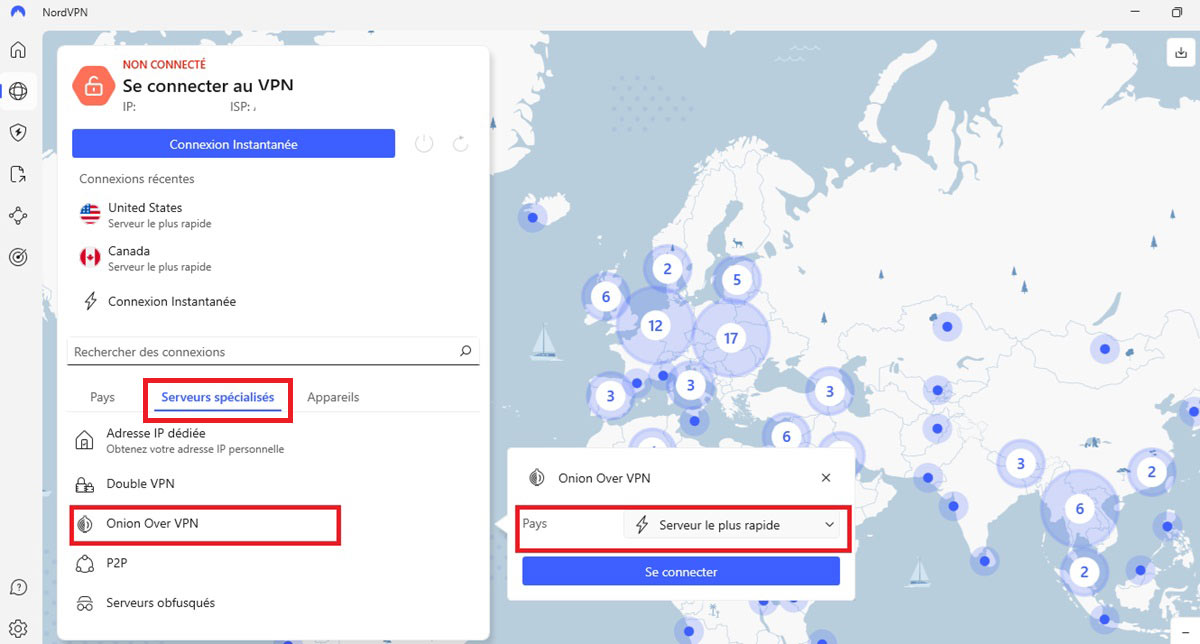
Task: Click the refresh icon beside the power button
Action: (460, 143)
